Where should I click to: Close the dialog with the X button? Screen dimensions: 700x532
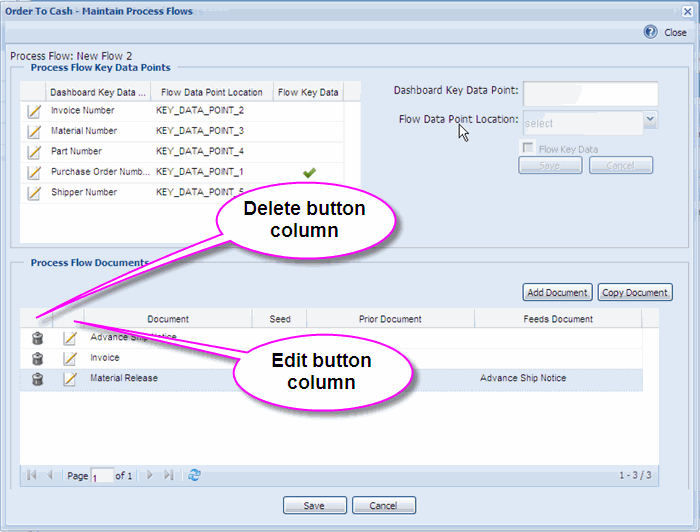(x=688, y=11)
